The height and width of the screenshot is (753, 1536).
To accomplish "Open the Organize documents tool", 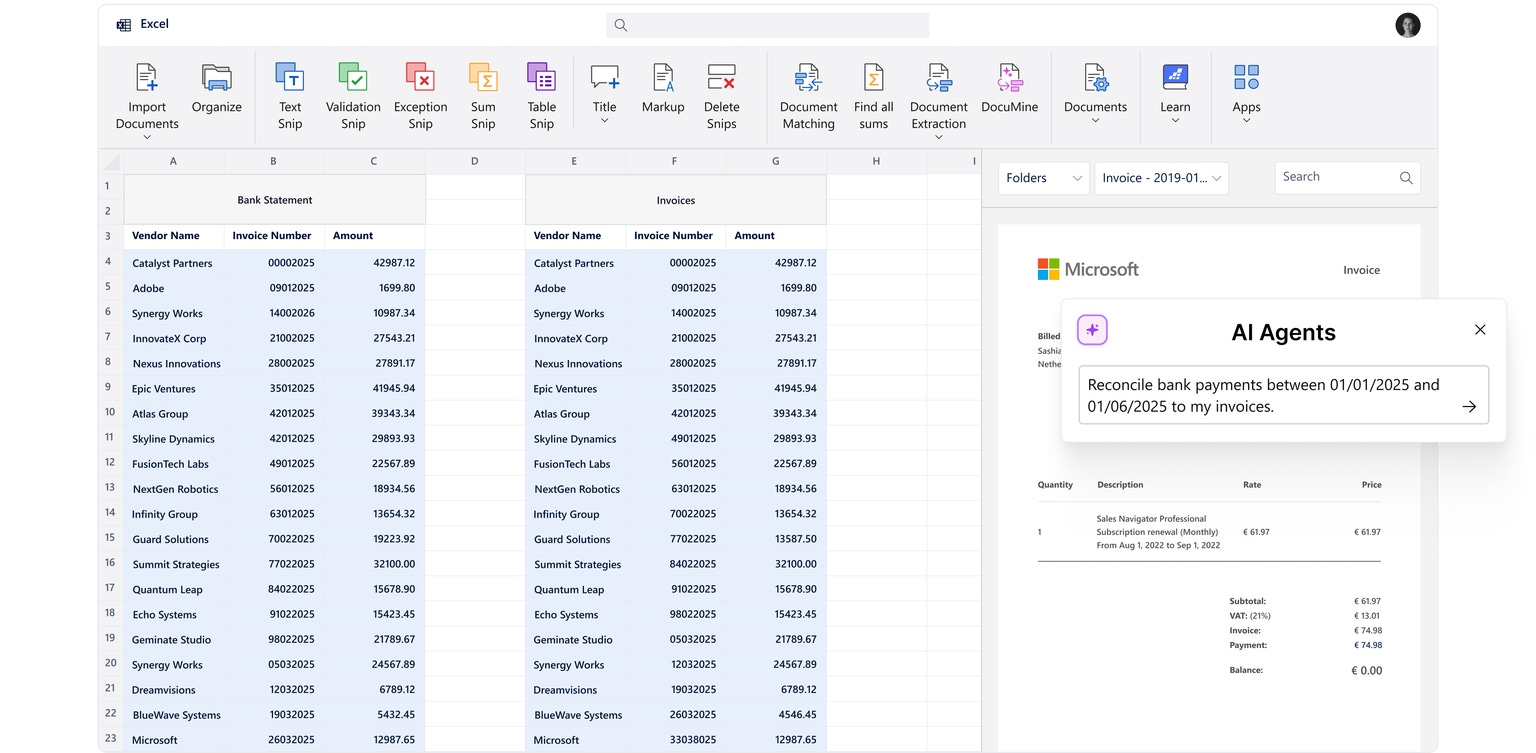I will click(216, 78).
